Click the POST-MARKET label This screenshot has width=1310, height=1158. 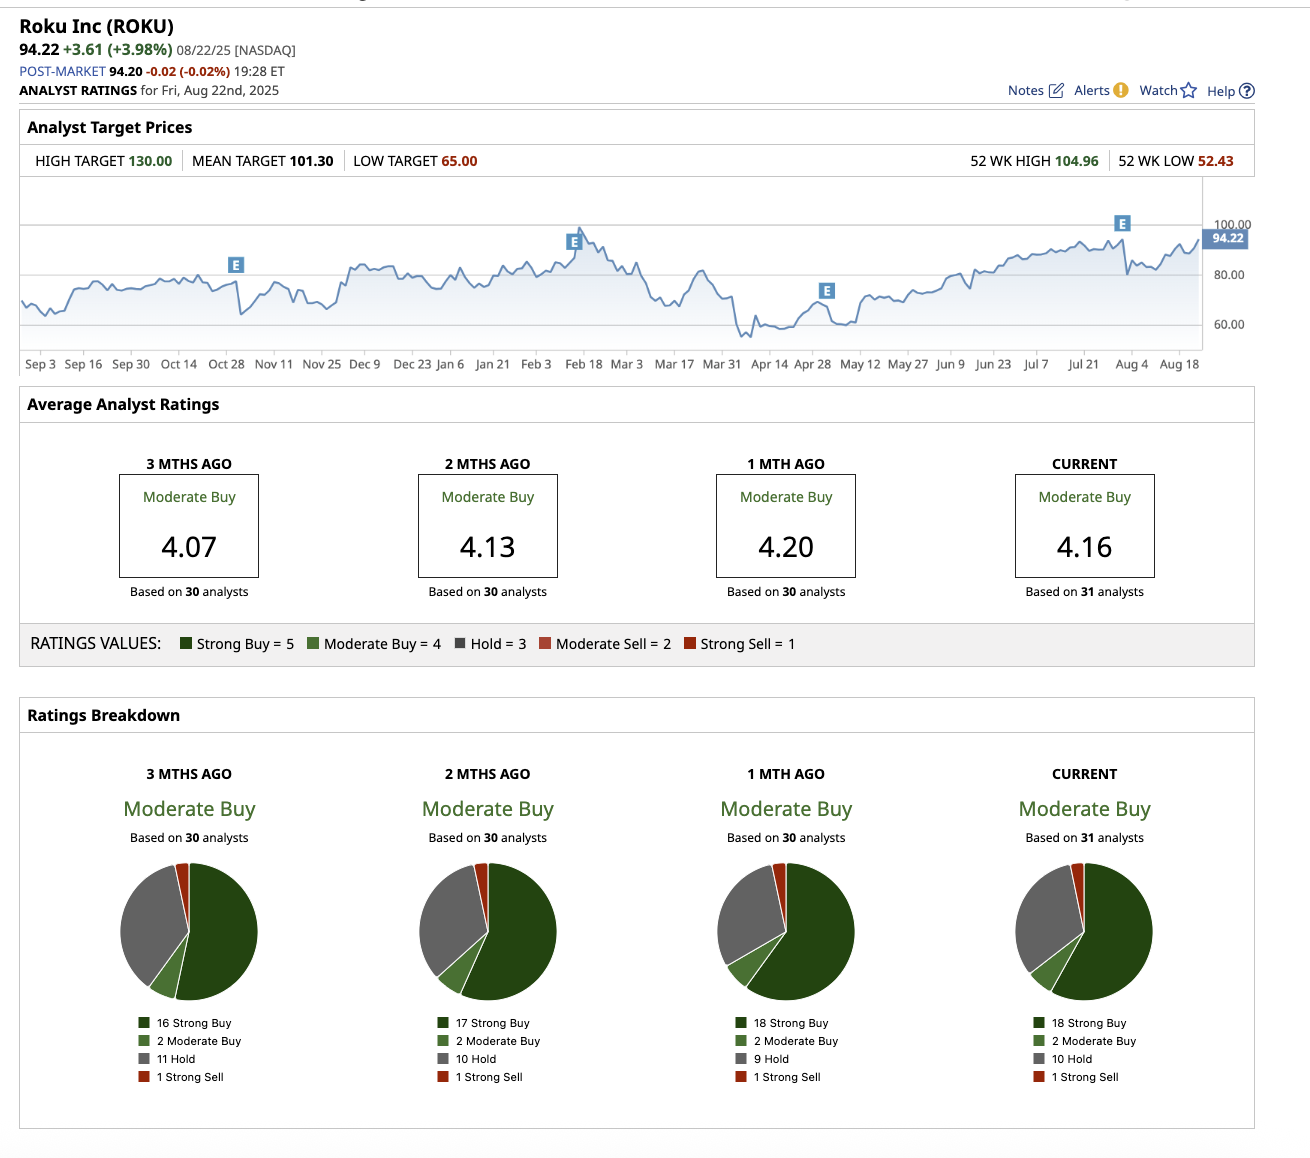[62, 71]
